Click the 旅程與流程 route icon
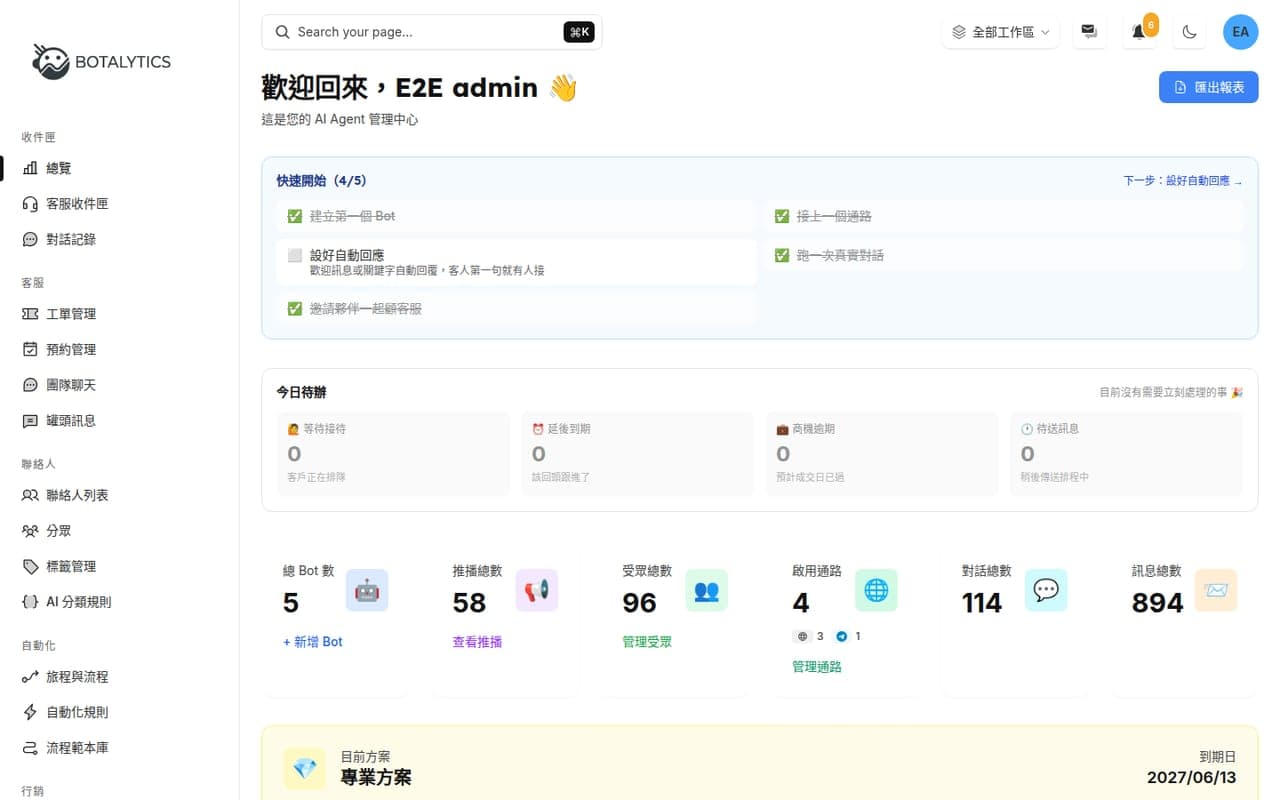This screenshot has width=1280, height=800. point(30,677)
